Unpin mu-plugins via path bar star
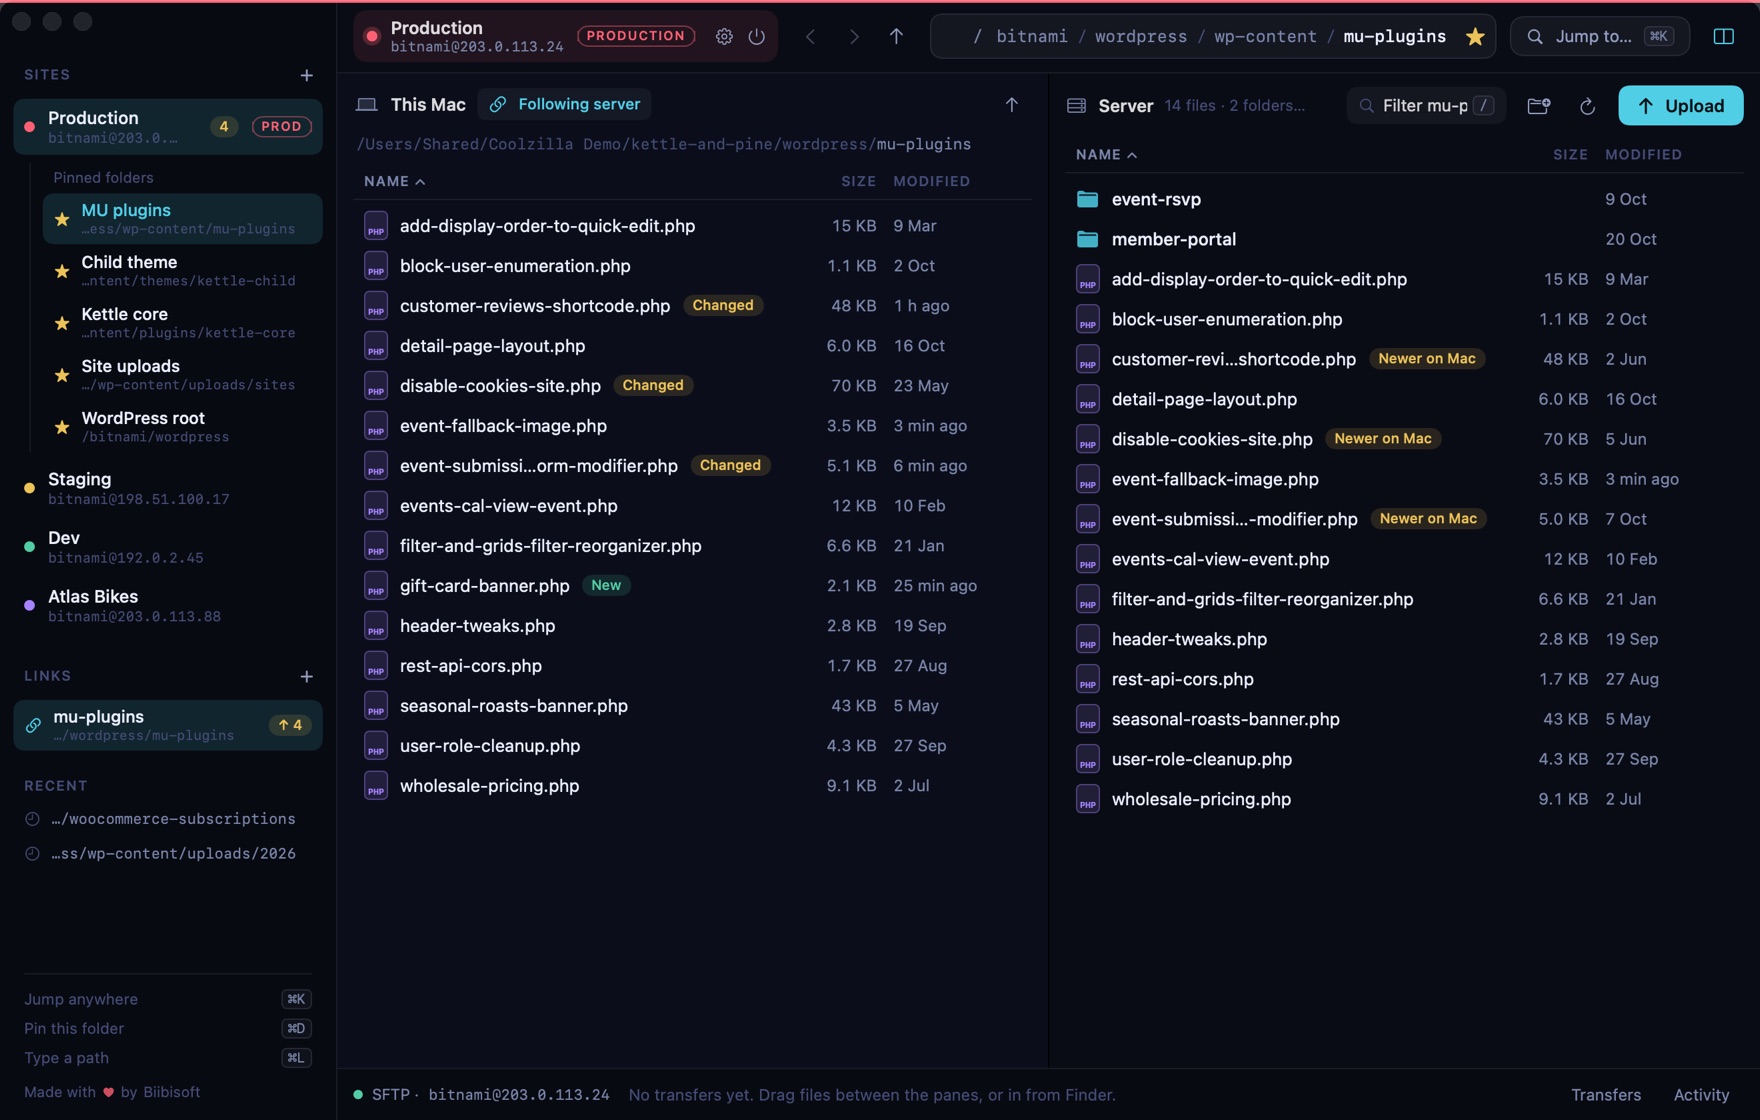This screenshot has width=1760, height=1120. coord(1475,36)
